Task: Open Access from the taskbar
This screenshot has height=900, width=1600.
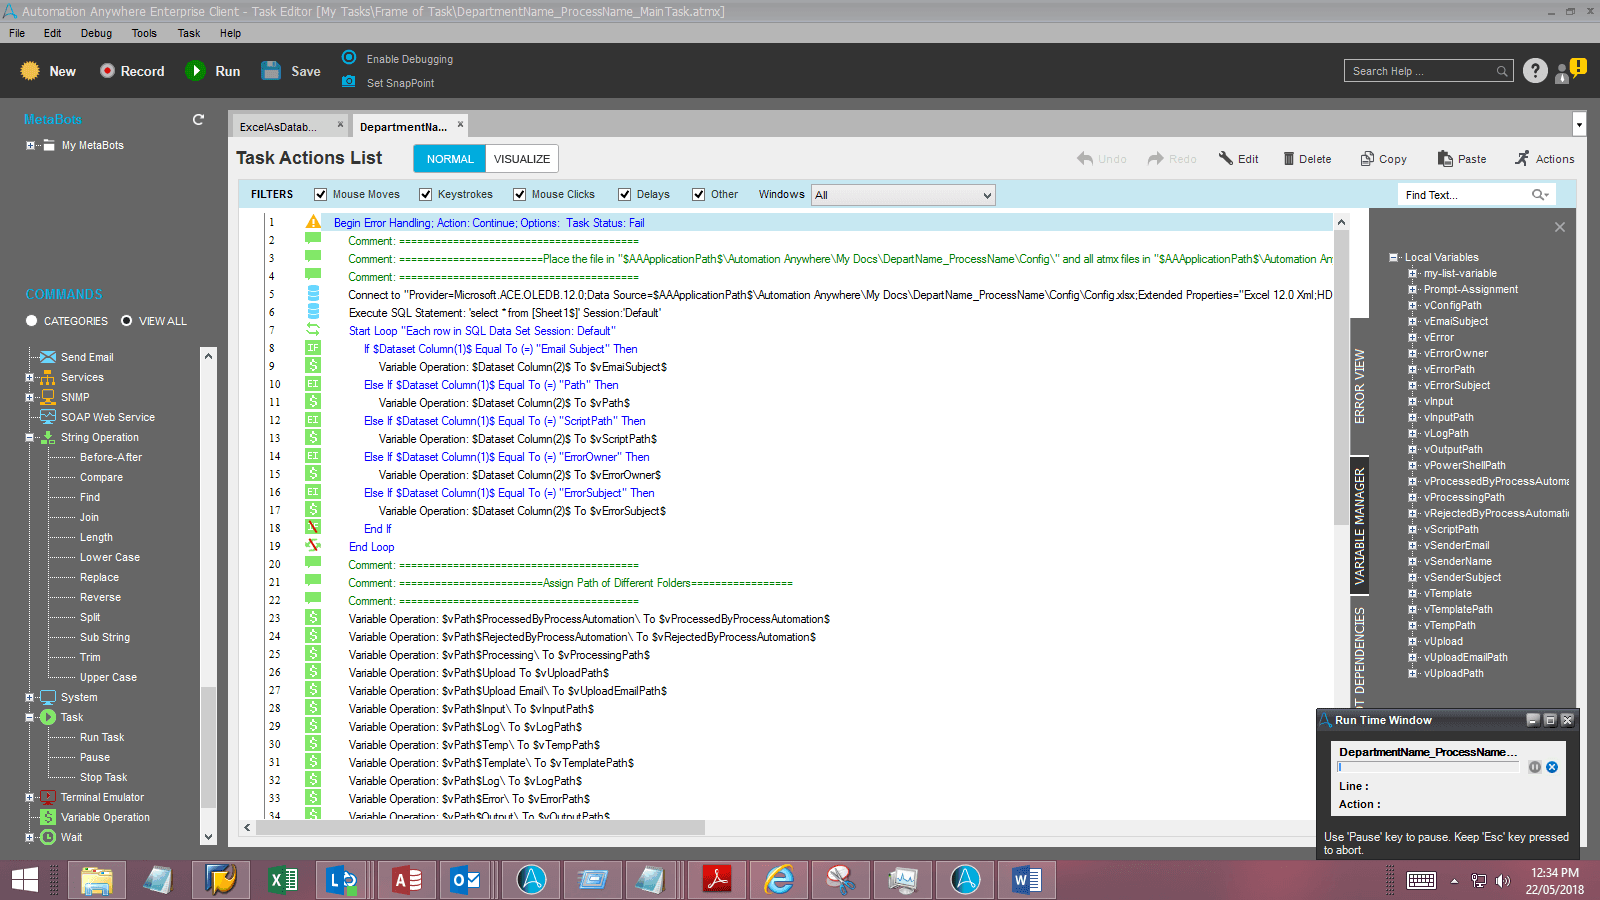Action: (x=407, y=880)
